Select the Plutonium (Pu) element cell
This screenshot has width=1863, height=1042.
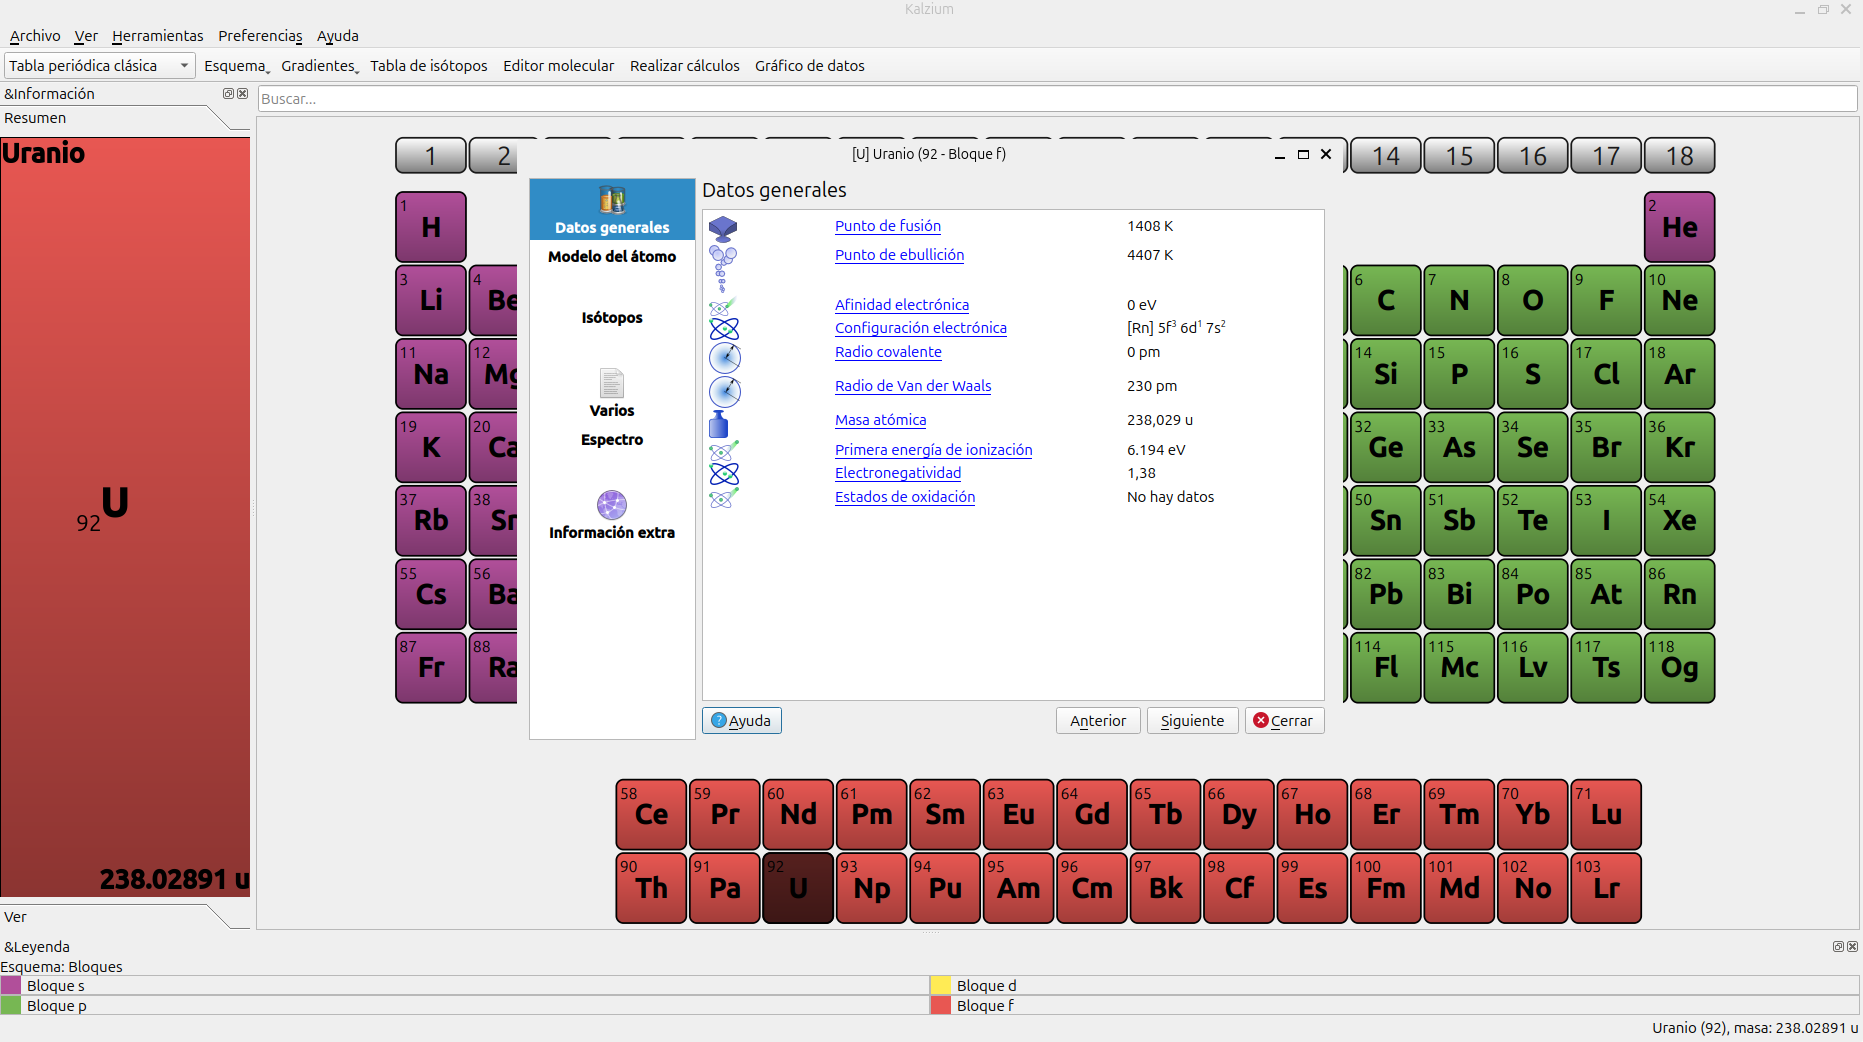(945, 888)
